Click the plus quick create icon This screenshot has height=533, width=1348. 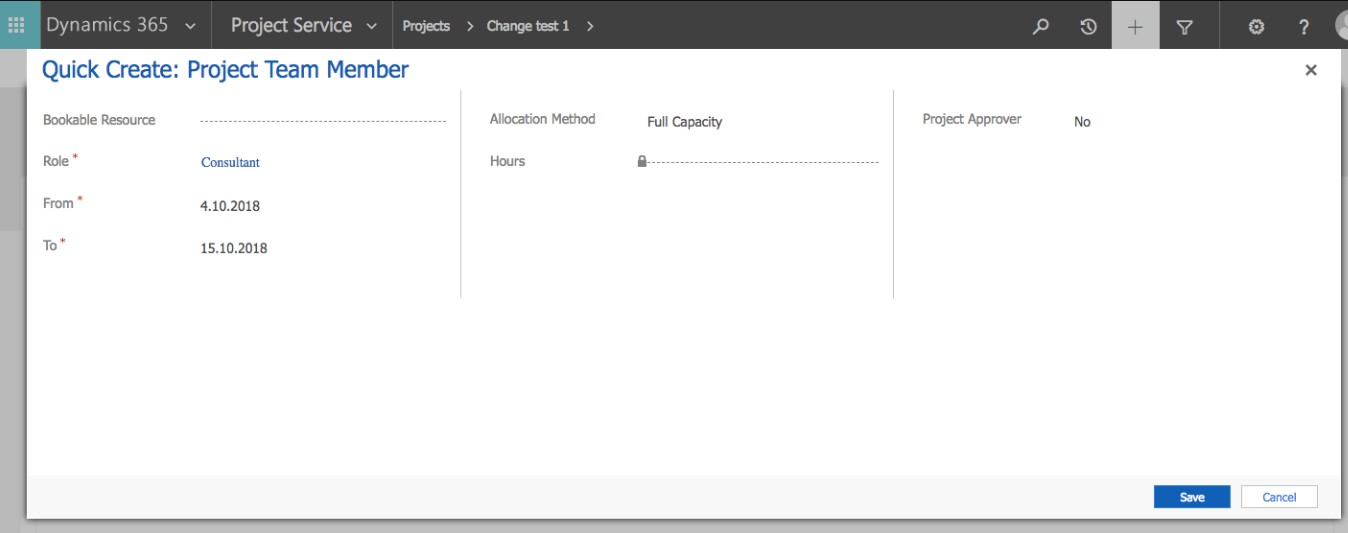[1135, 27]
